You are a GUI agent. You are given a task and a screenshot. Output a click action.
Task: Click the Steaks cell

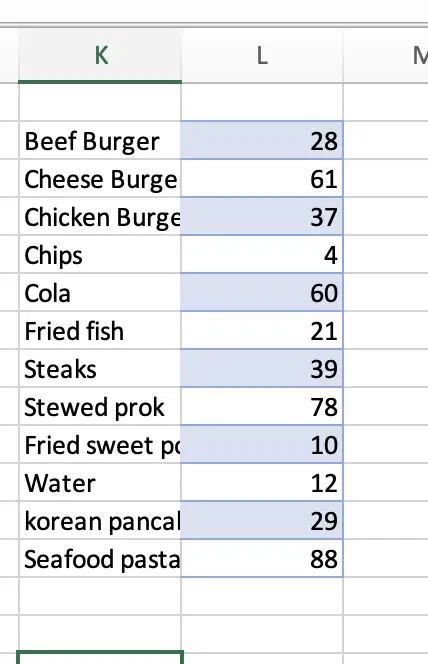click(x=100, y=368)
